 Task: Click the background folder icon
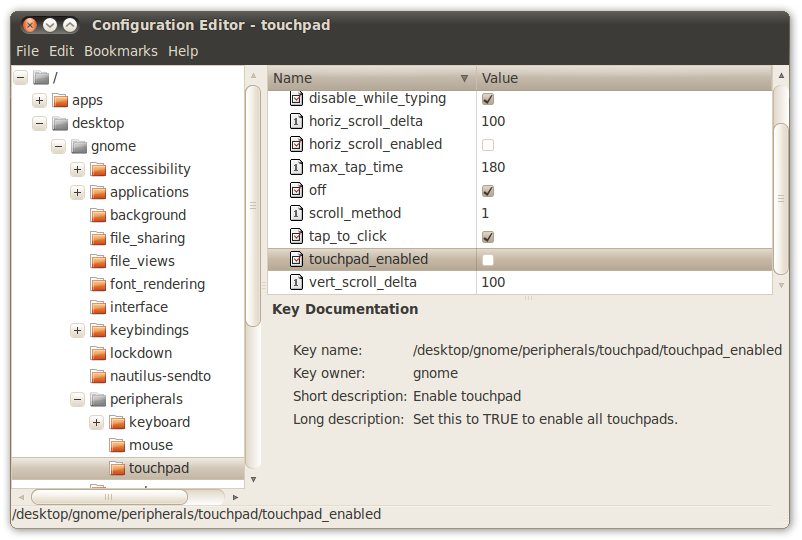(x=98, y=215)
